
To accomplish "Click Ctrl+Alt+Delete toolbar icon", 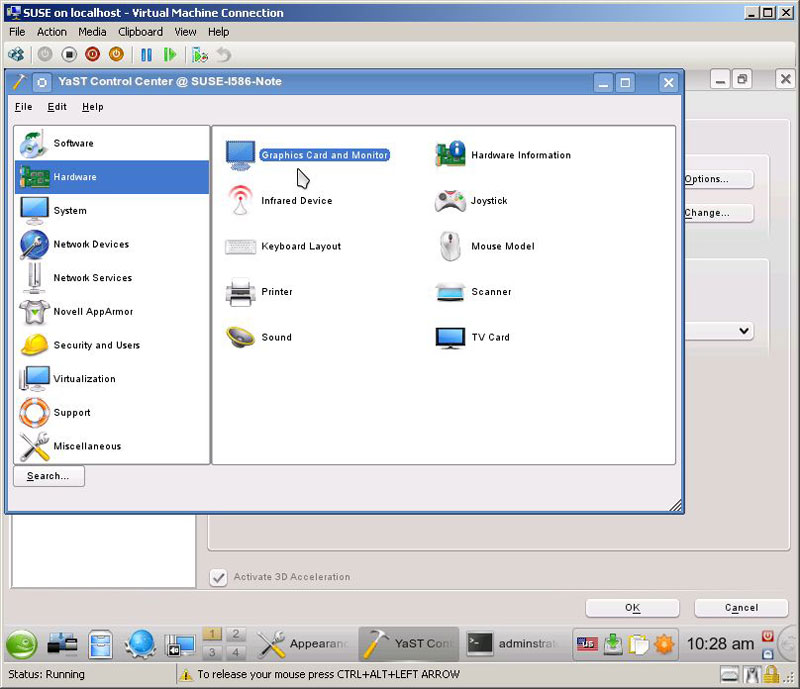I will [16, 54].
